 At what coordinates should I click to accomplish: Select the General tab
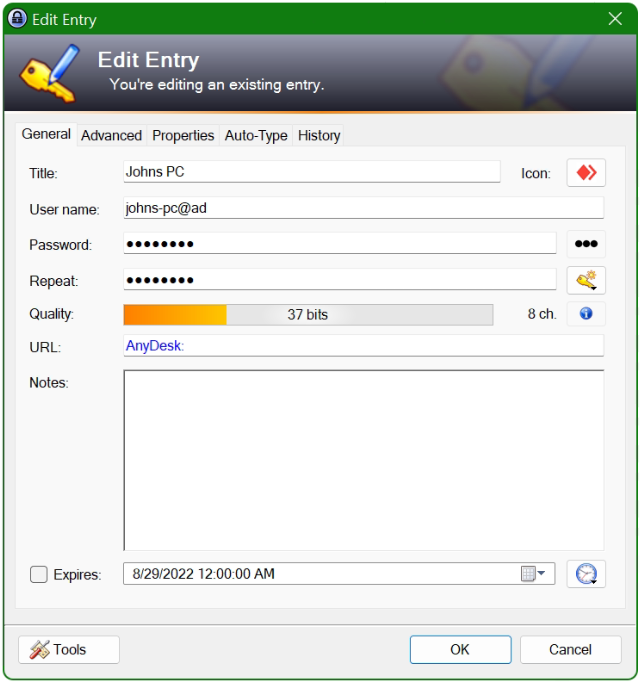(x=46, y=134)
